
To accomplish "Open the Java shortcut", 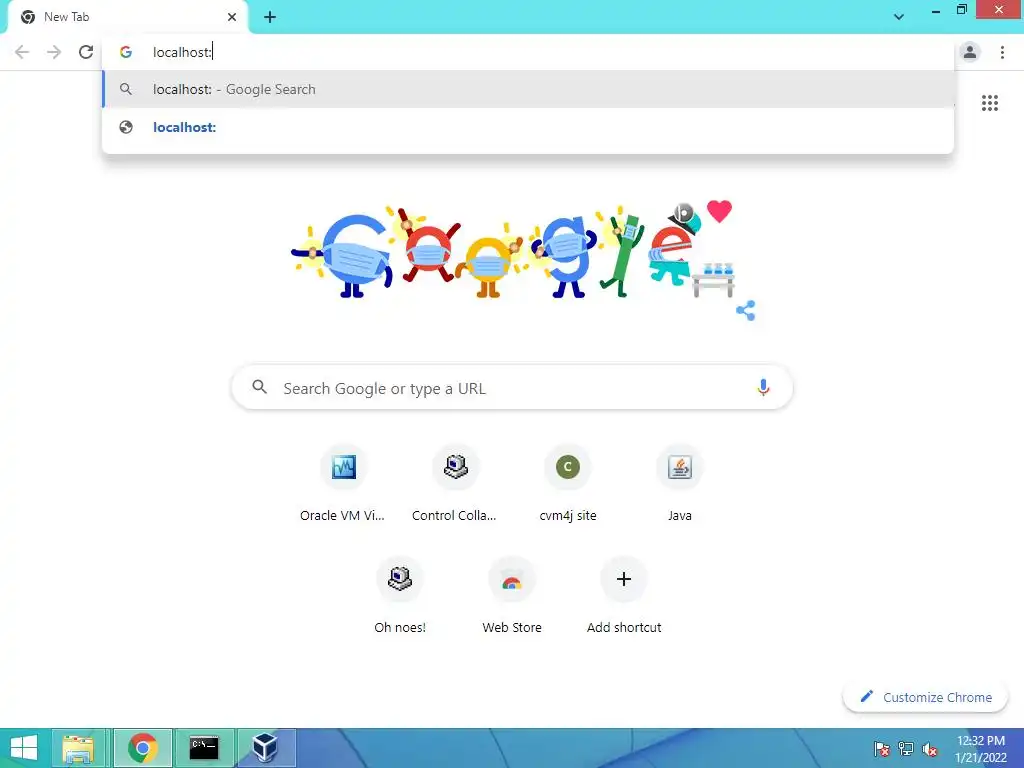I will pos(679,484).
